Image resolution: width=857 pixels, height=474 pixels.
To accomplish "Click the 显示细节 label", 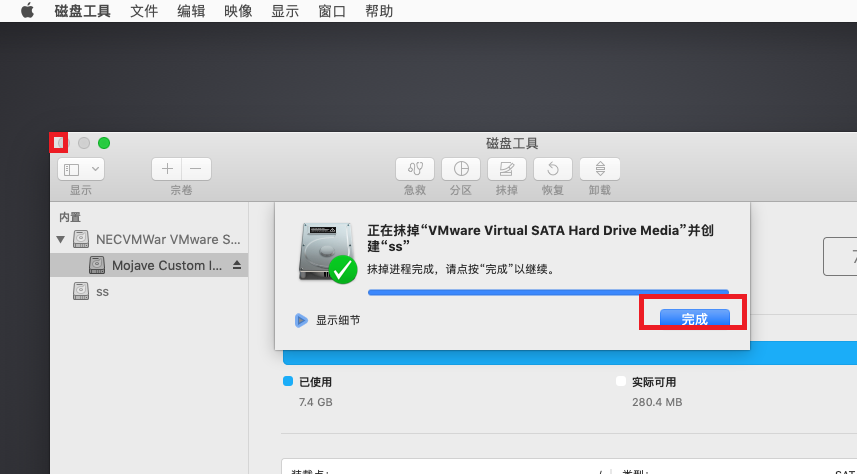I will tap(338, 320).
